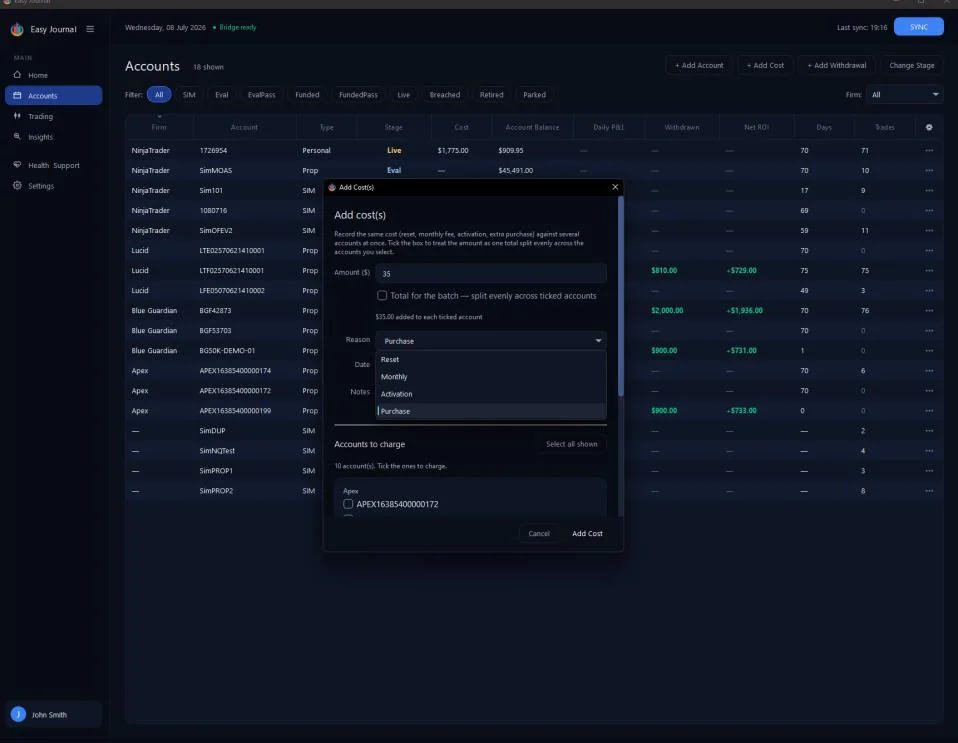Open the Settings gear in sidebar
The width and height of the screenshot is (958, 743).
point(17,185)
